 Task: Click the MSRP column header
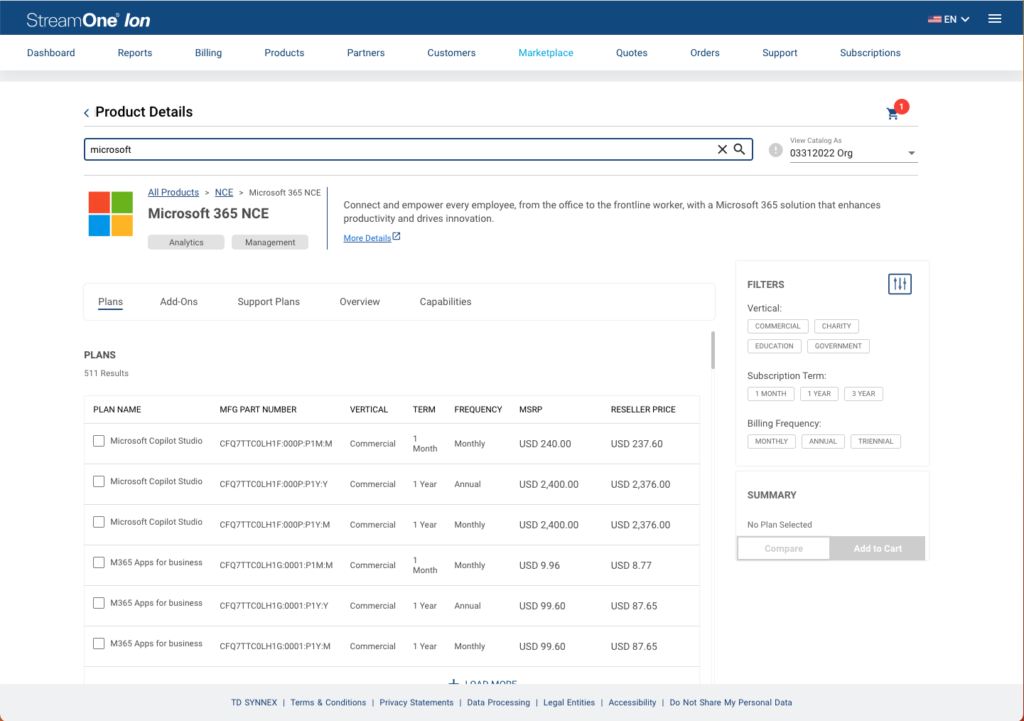point(530,409)
